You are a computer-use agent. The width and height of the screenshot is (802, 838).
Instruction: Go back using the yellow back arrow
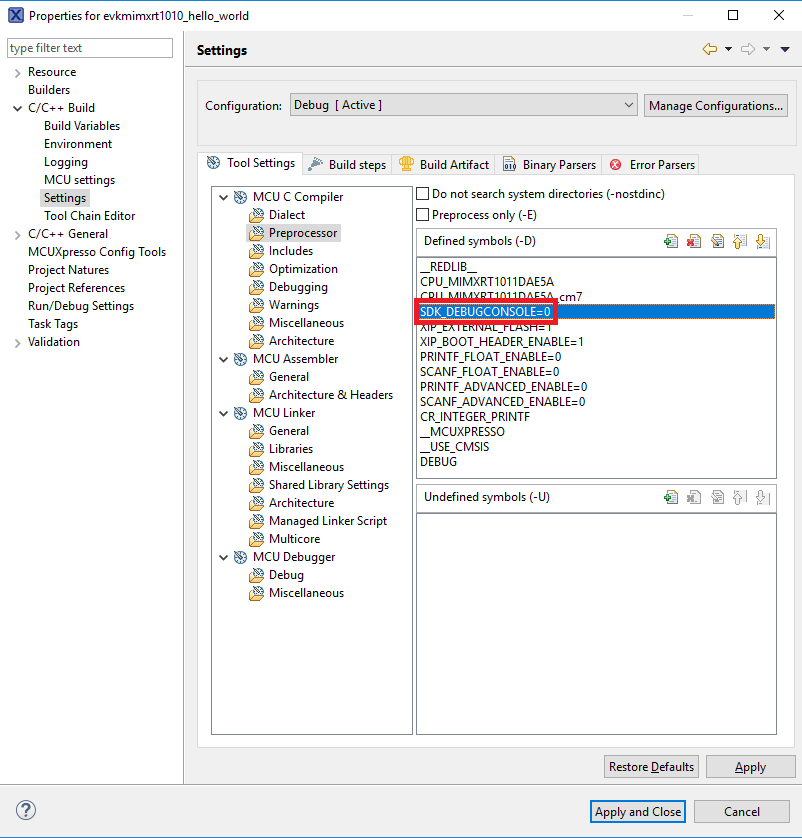[710, 49]
